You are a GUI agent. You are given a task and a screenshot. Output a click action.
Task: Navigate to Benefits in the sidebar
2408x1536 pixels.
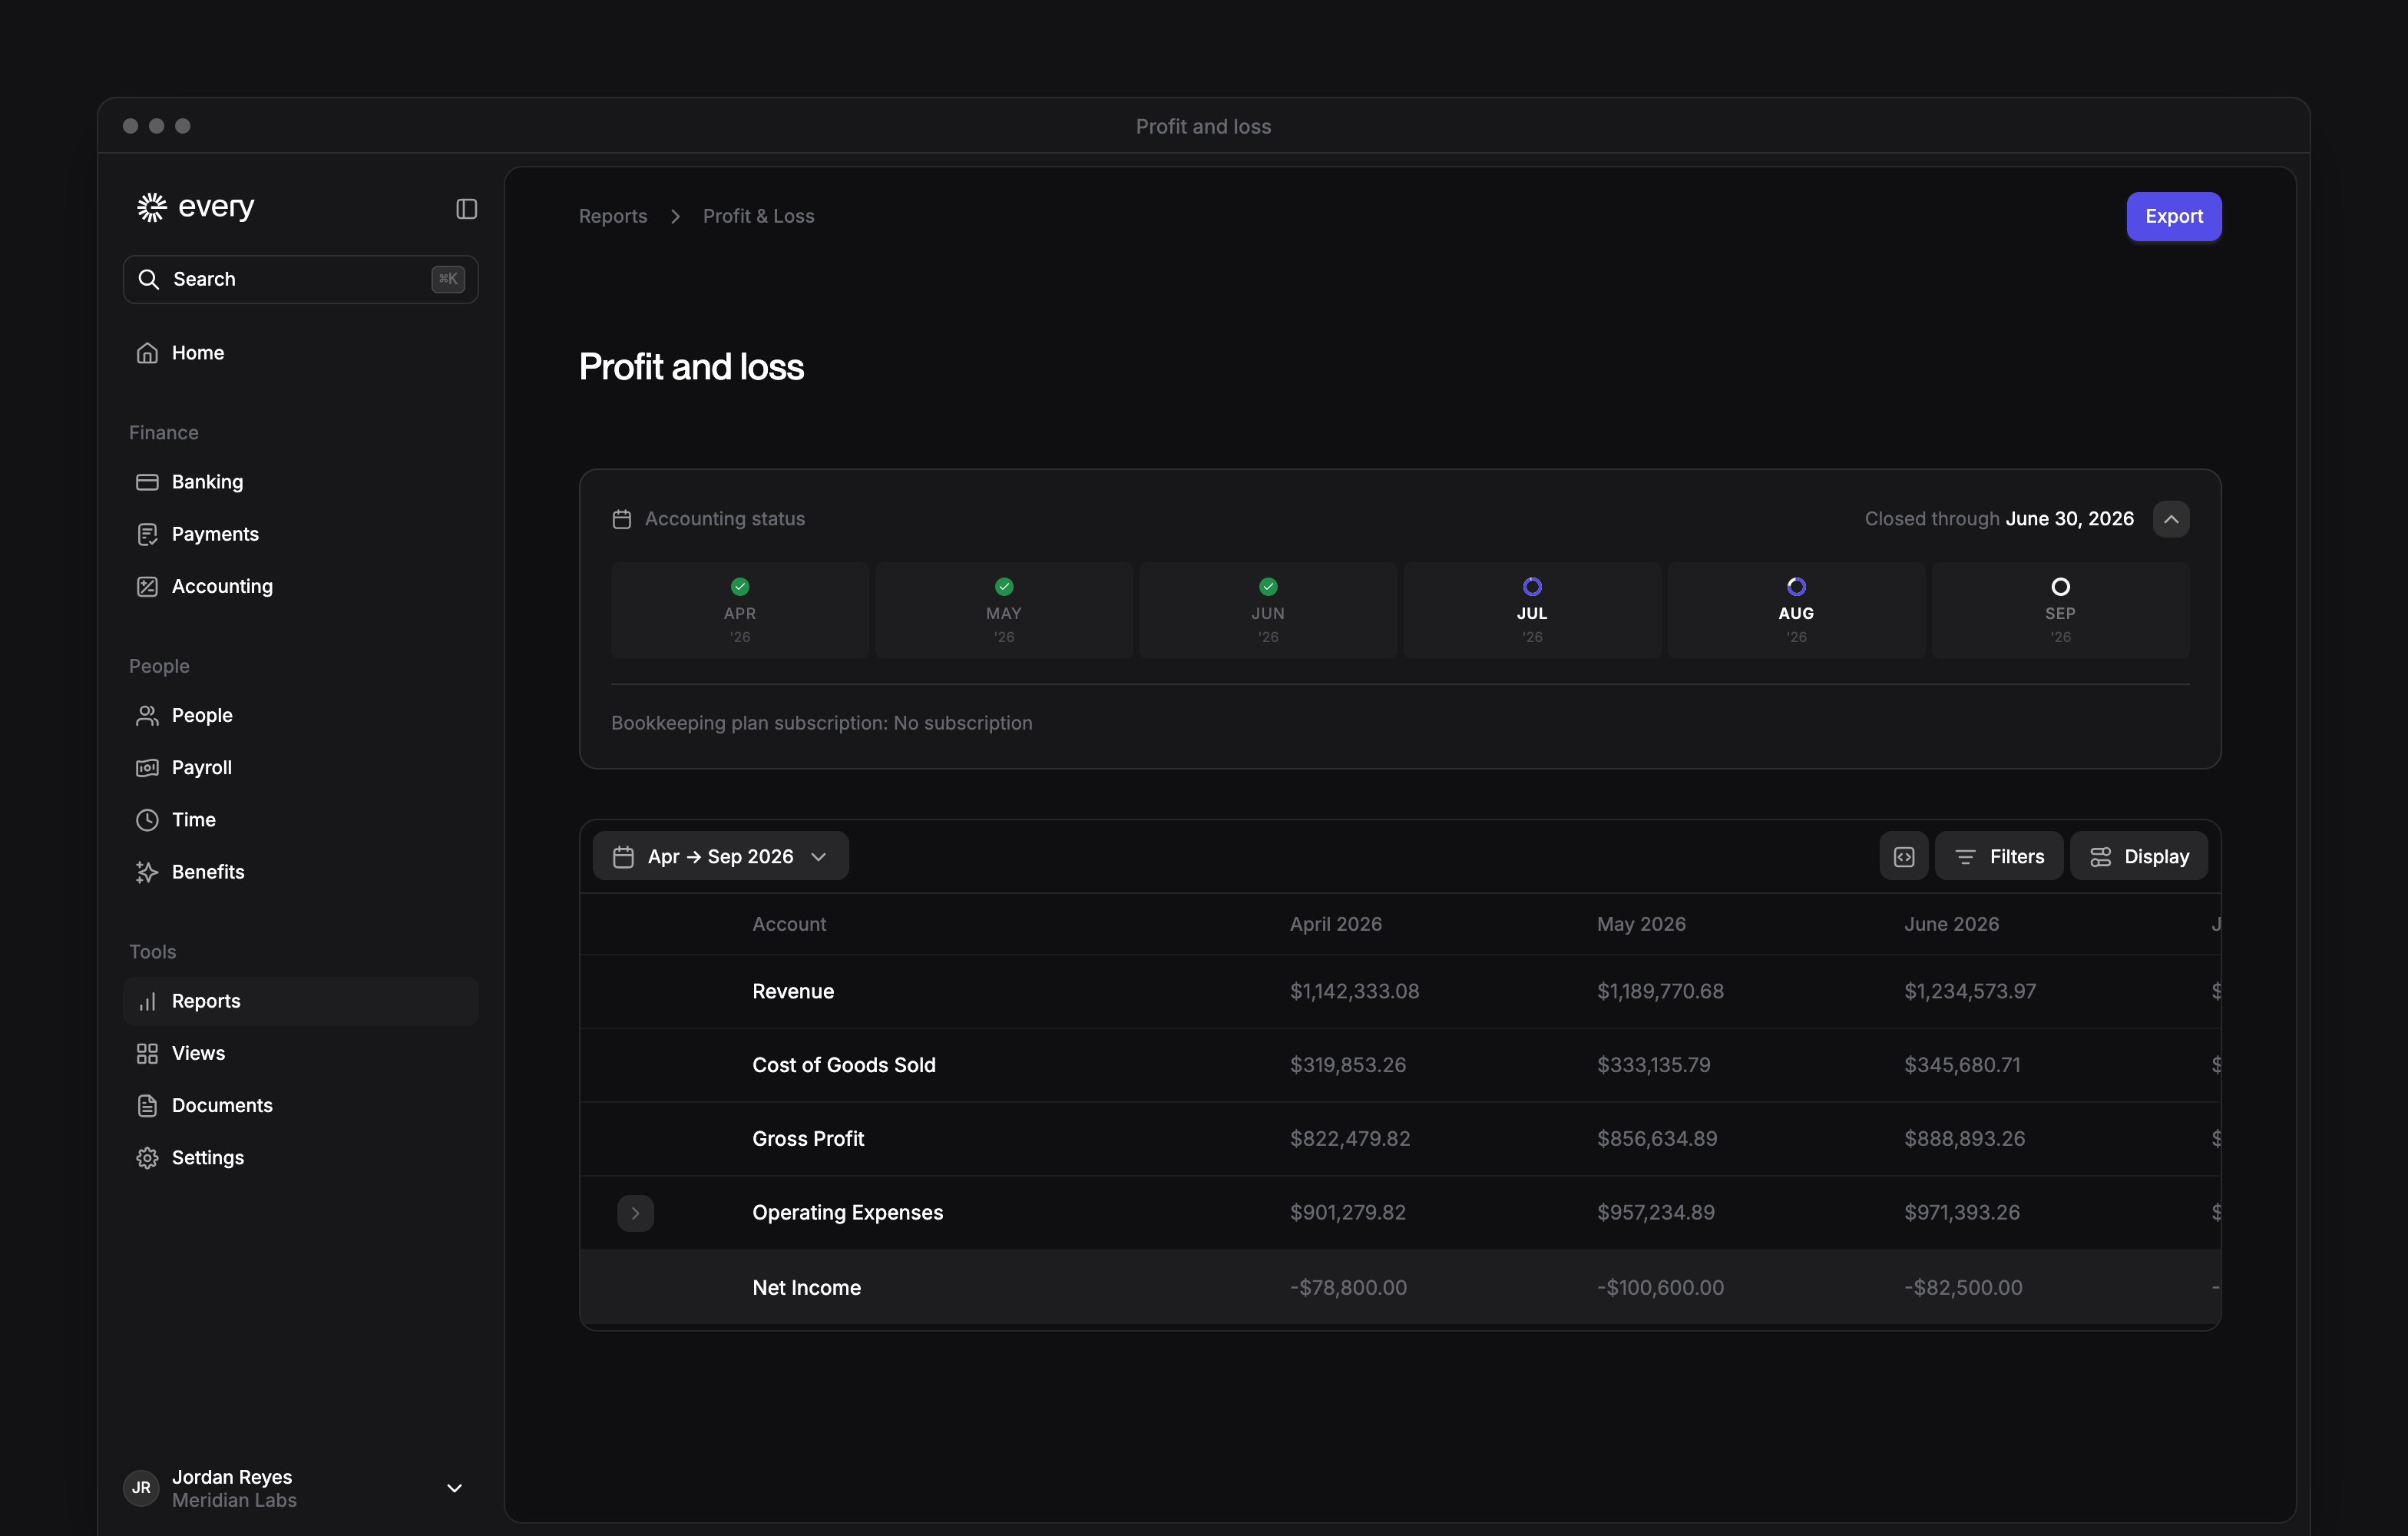300,872
